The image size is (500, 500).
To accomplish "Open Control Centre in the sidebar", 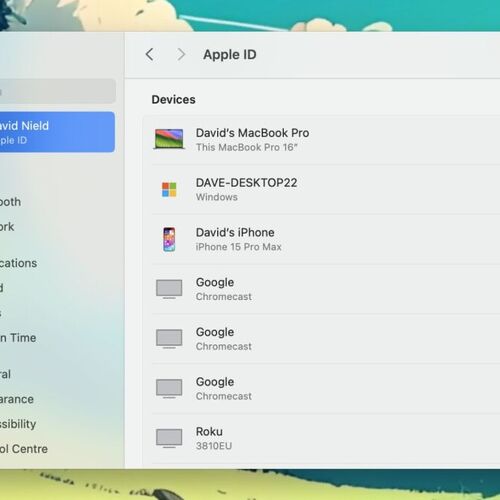I will coord(24,449).
